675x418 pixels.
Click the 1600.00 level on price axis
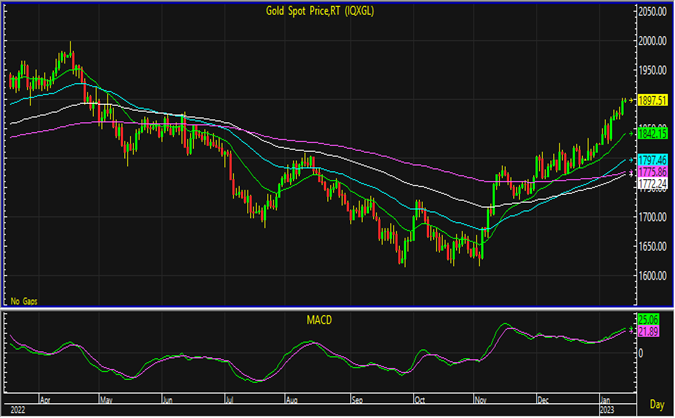653,276
